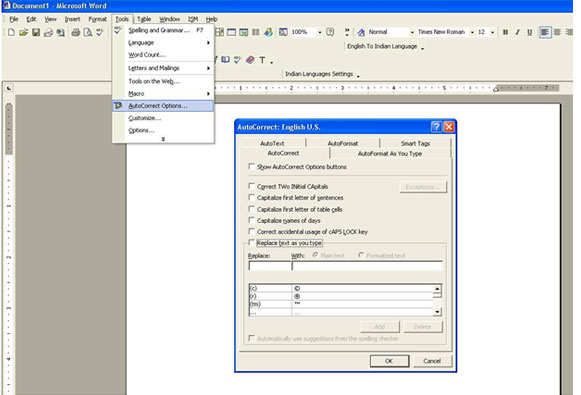This screenshot has height=395, width=581.
Task: Click Cancel in AutoCorrect dialog
Action: 432,361
